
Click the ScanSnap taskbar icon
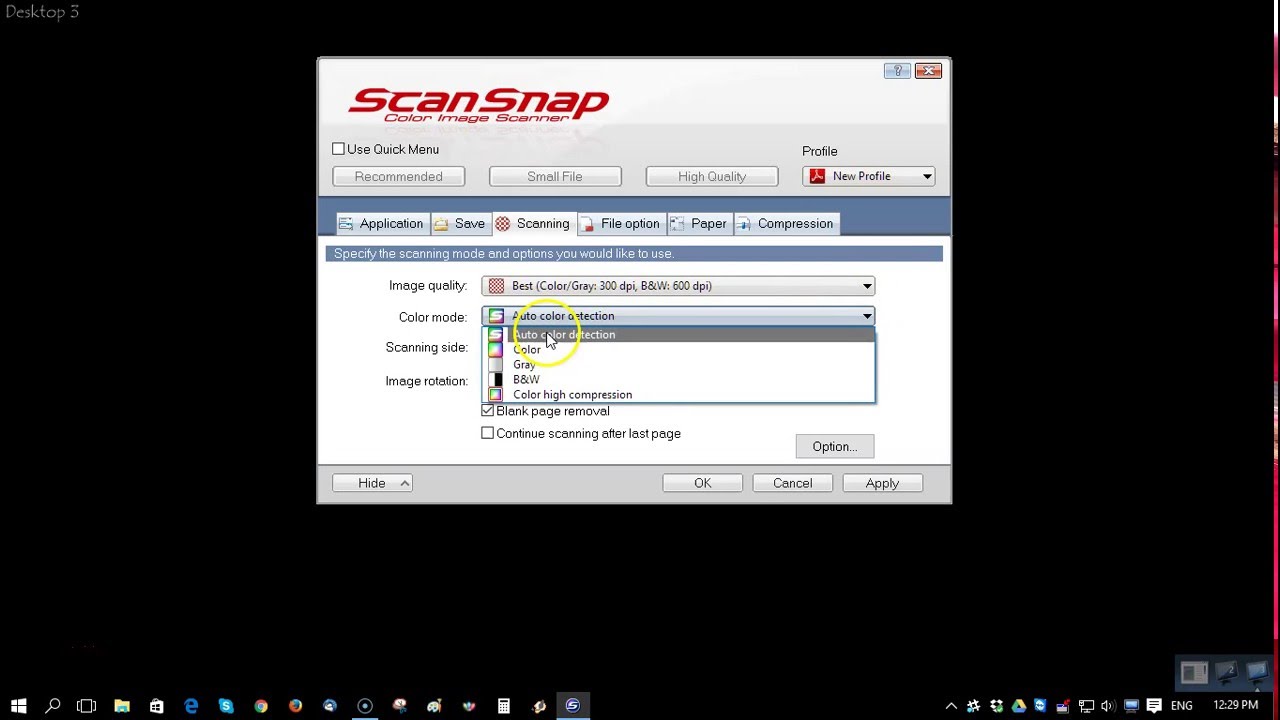572,706
